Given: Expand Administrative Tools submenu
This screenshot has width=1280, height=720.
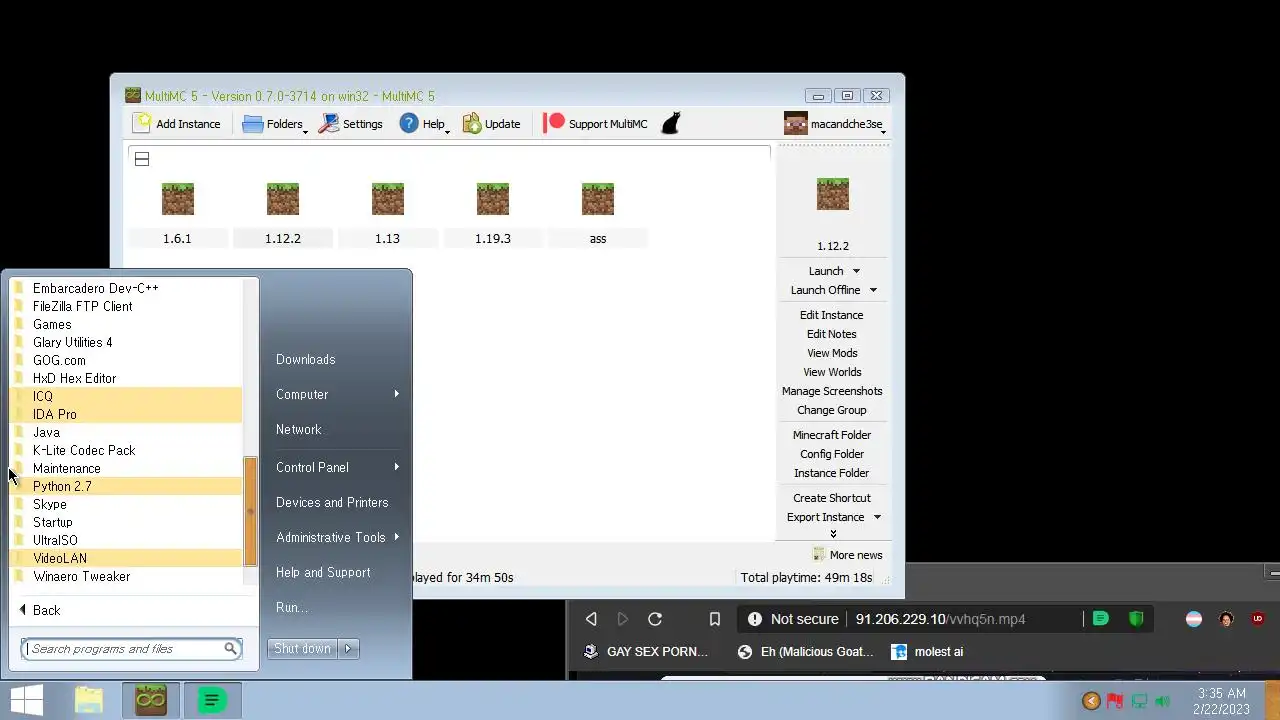Looking at the screenshot, I should point(337,537).
